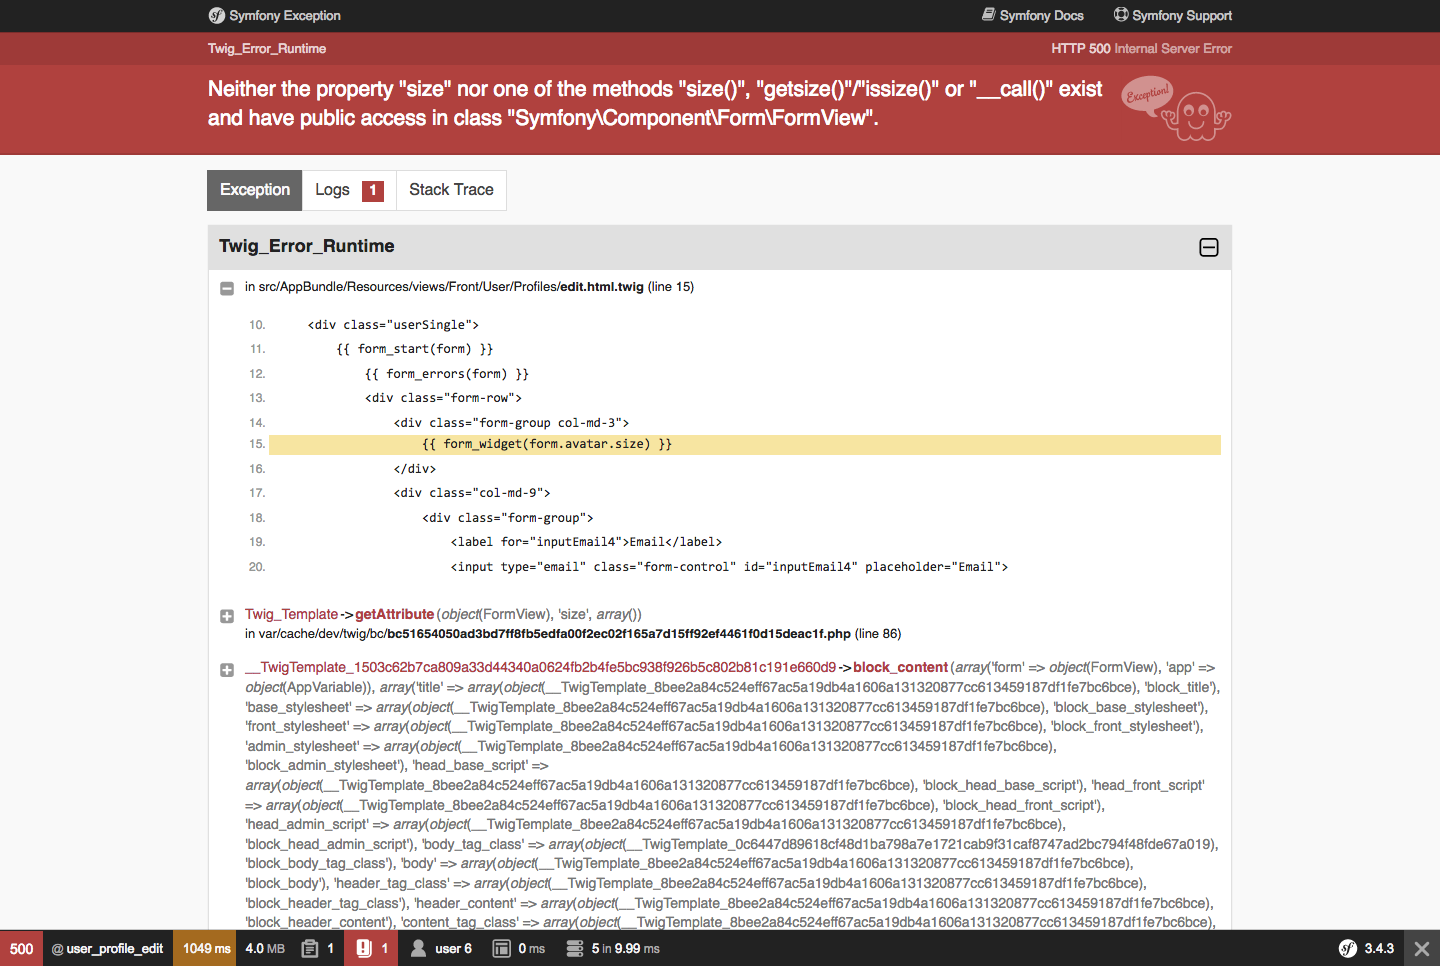This screenshot has width=1440, height=966.
Task: Click the ghost mascot illustration
Action: point(1196,113)
